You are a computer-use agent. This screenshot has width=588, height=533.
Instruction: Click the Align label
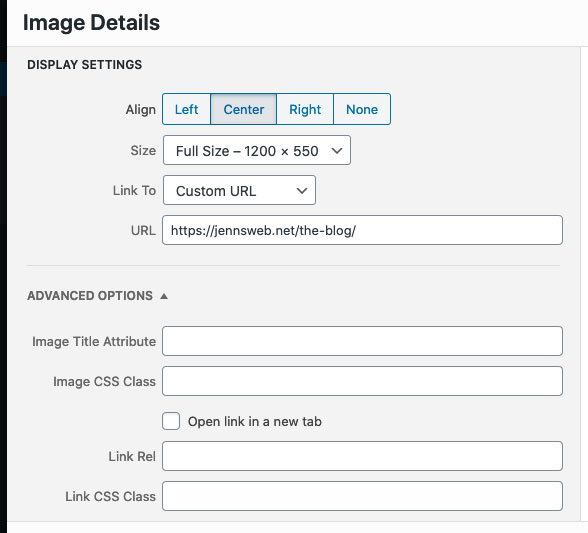click(x=141, y=110)
